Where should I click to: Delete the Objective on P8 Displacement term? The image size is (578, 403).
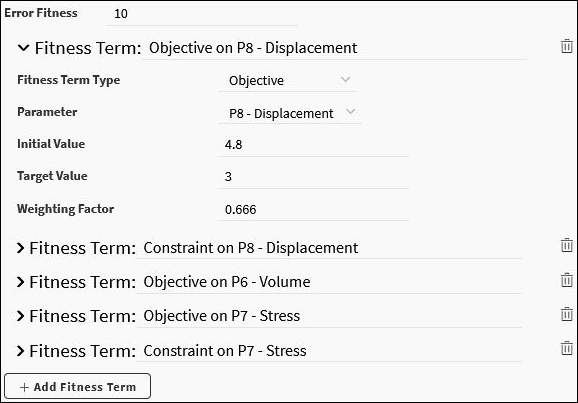click(x=567, y=46)
